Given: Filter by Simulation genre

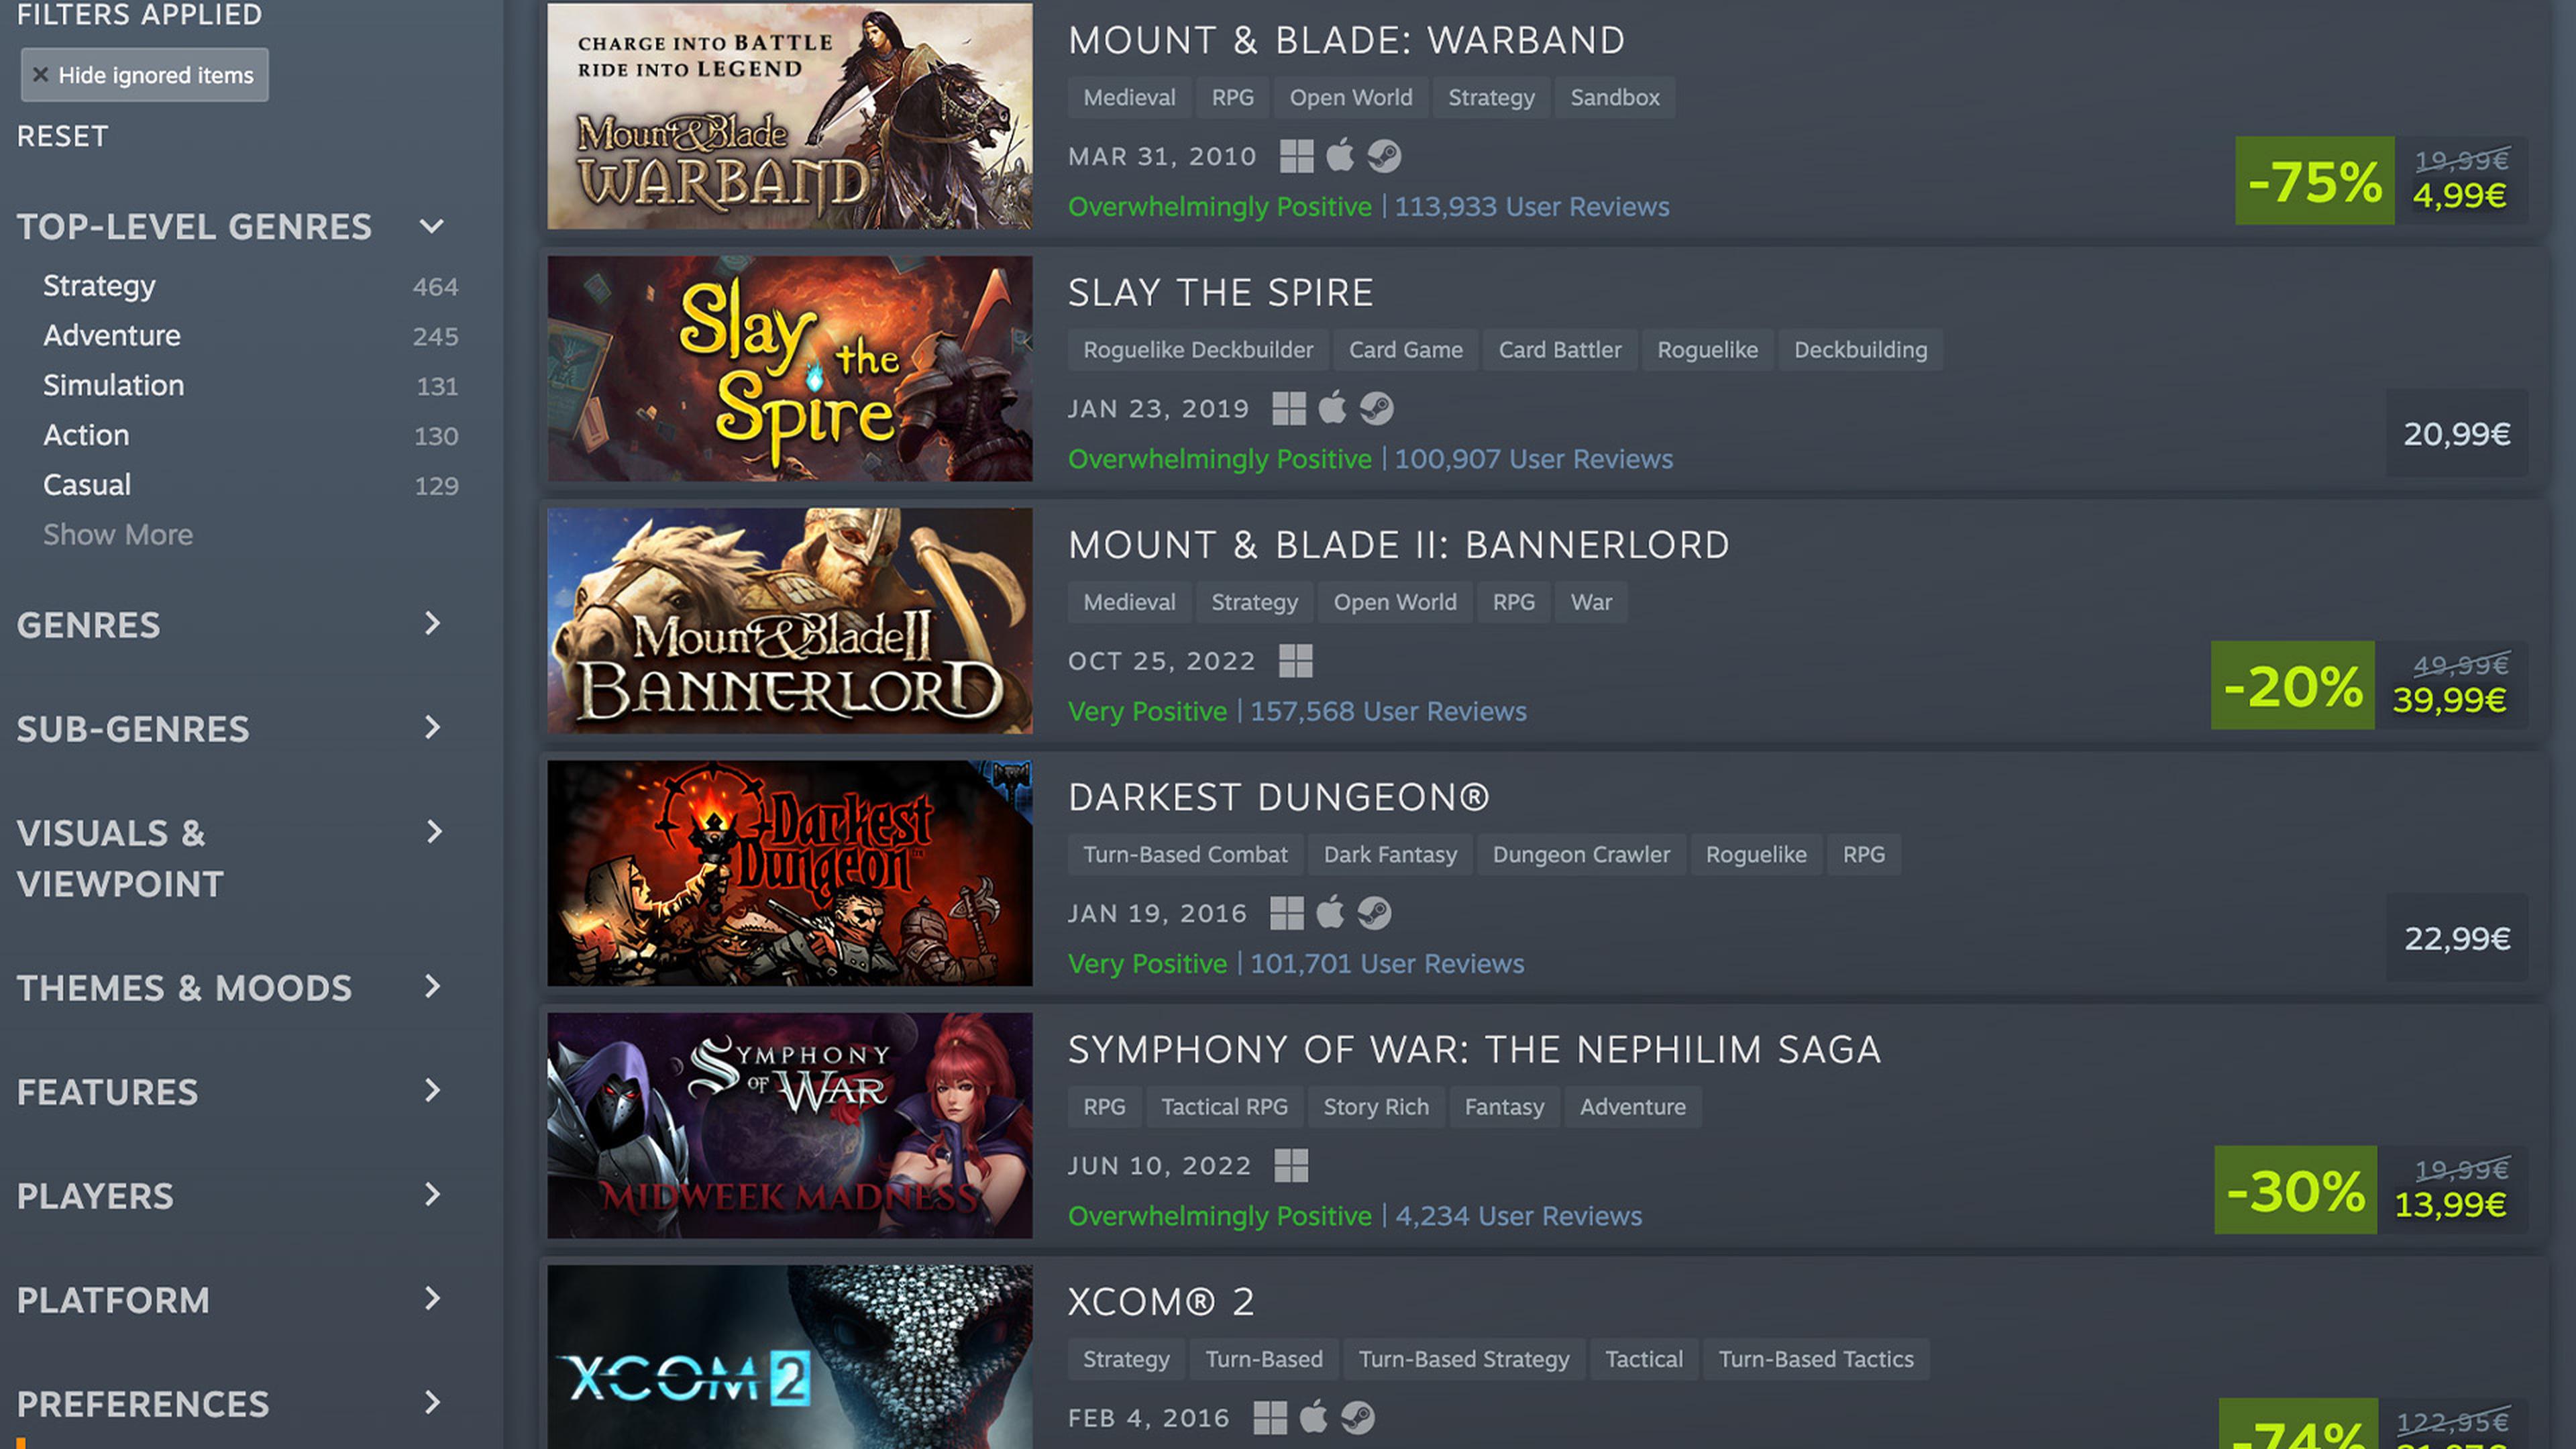Looking at the screenshot, I should coord(113,385).
